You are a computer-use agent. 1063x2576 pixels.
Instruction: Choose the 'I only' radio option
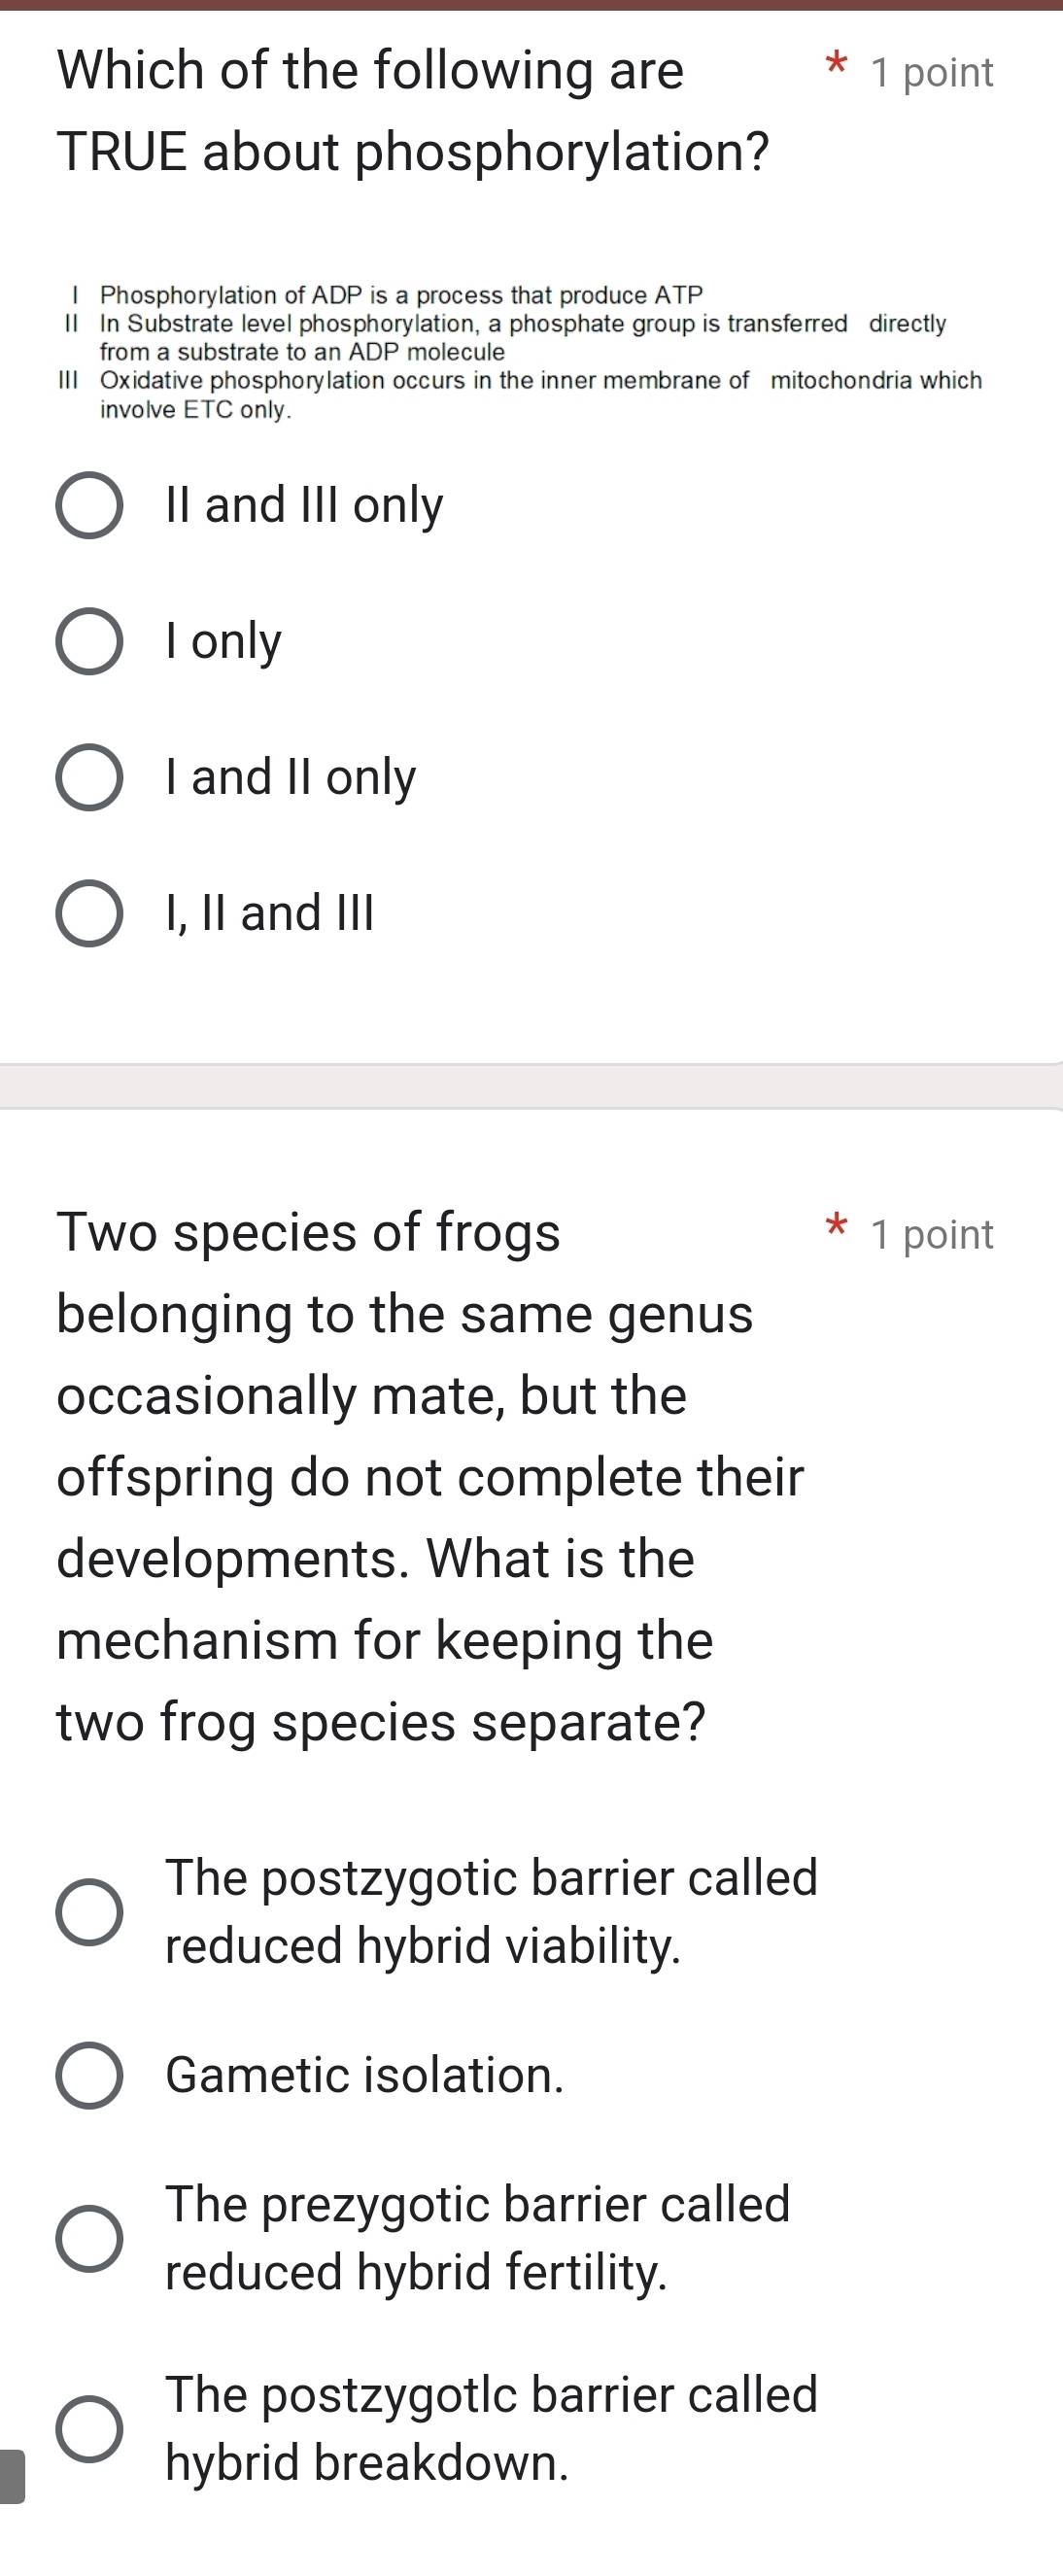tap(89, 642)
